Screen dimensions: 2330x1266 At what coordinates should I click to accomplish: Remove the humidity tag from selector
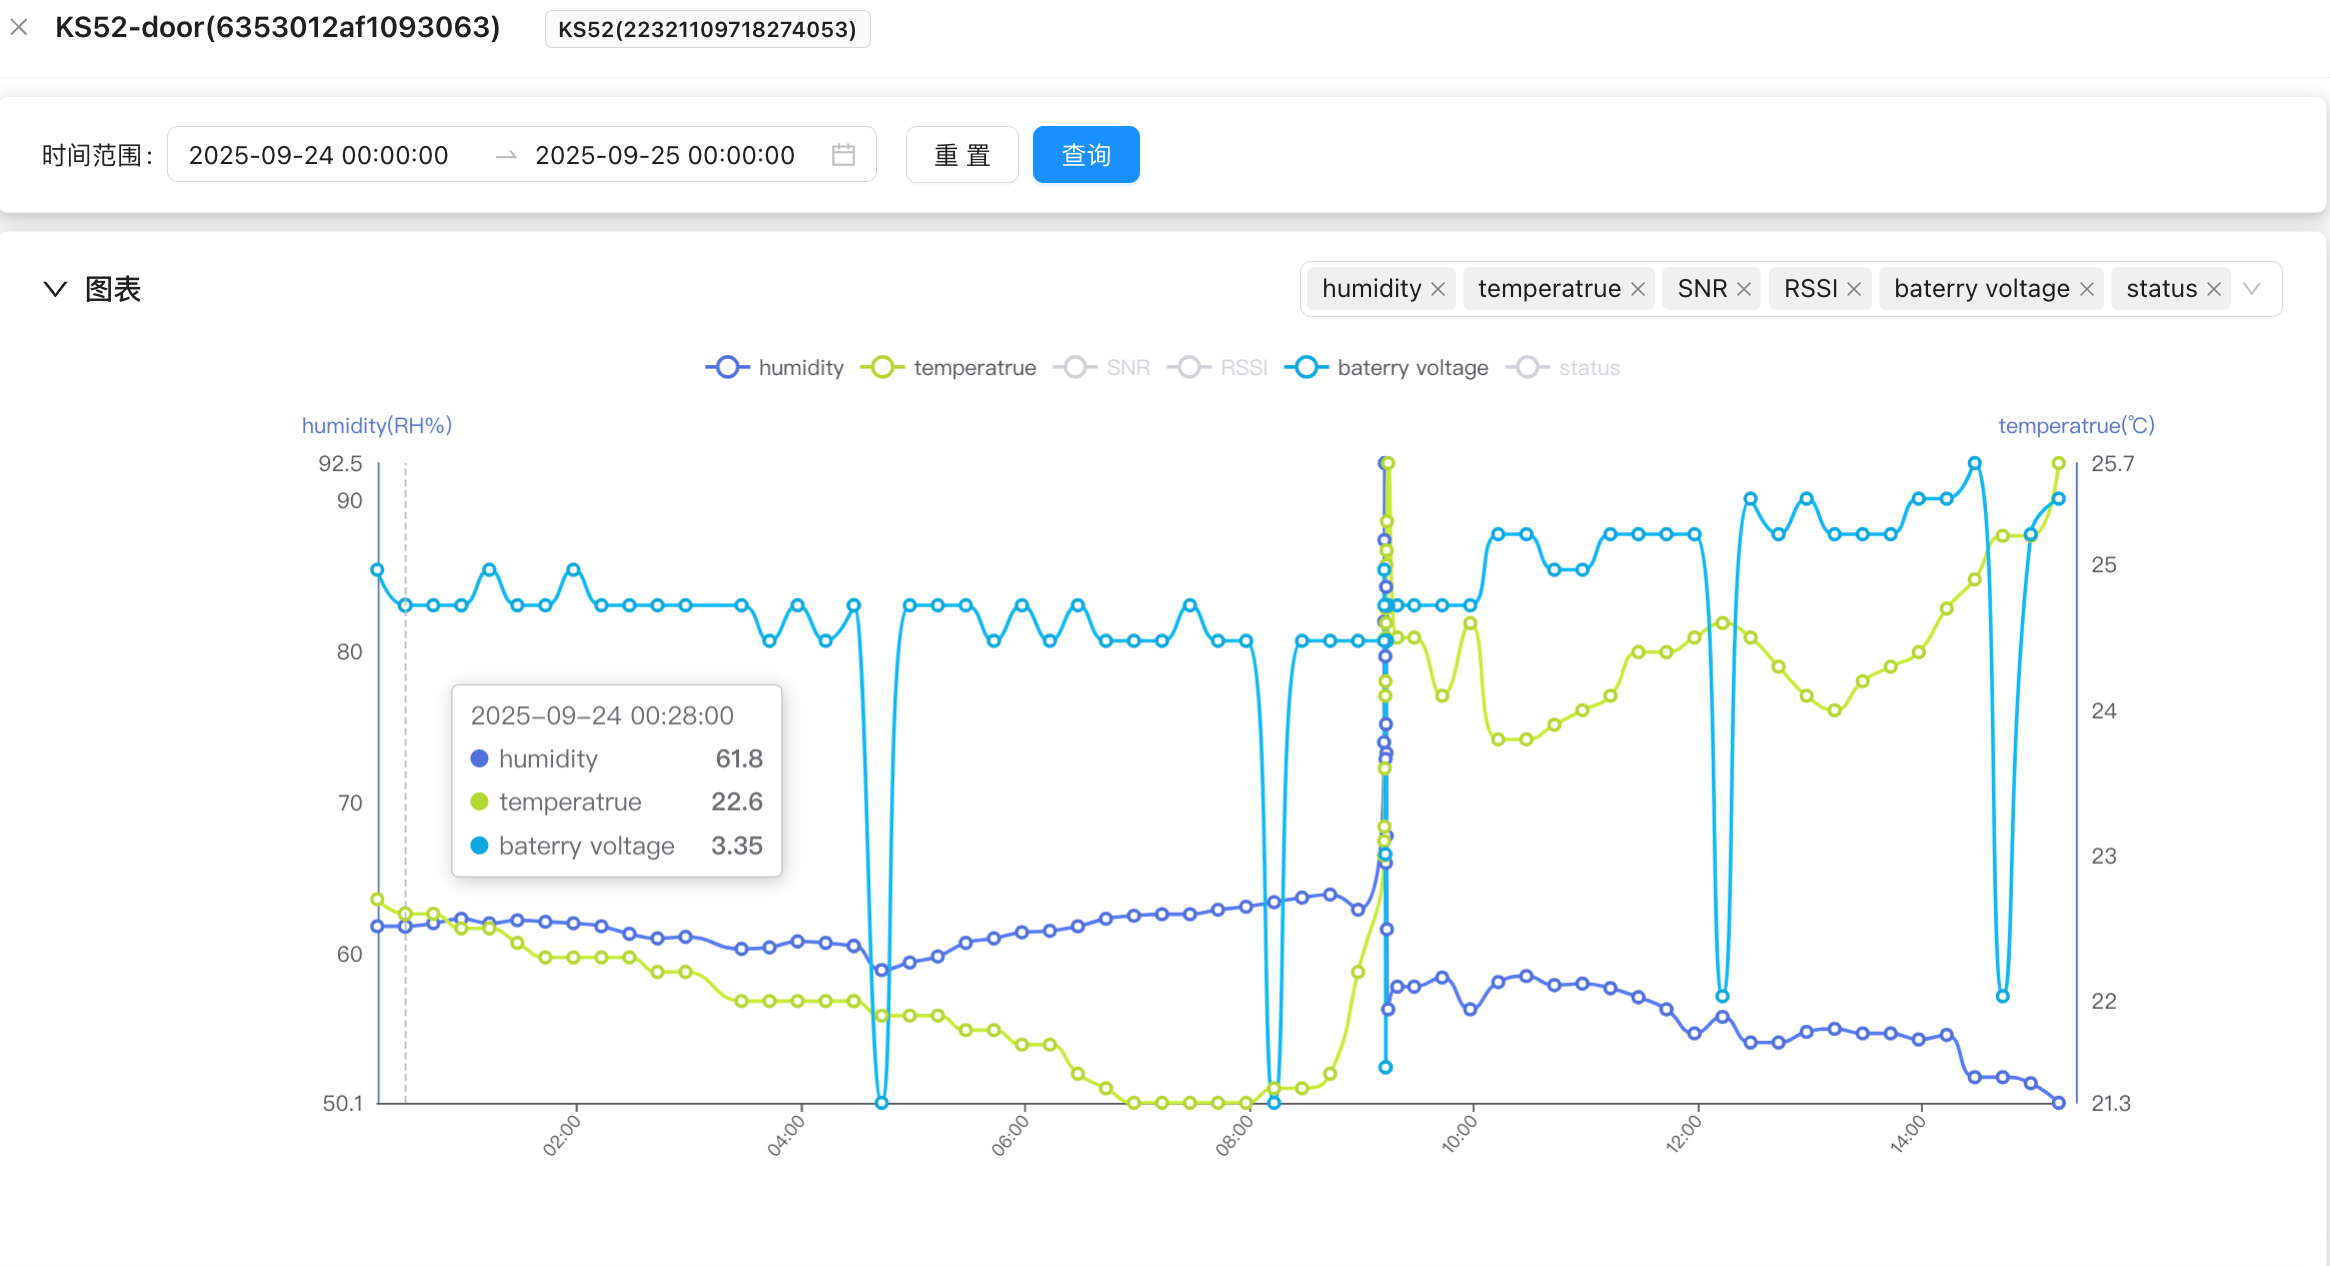point(1438,289)
